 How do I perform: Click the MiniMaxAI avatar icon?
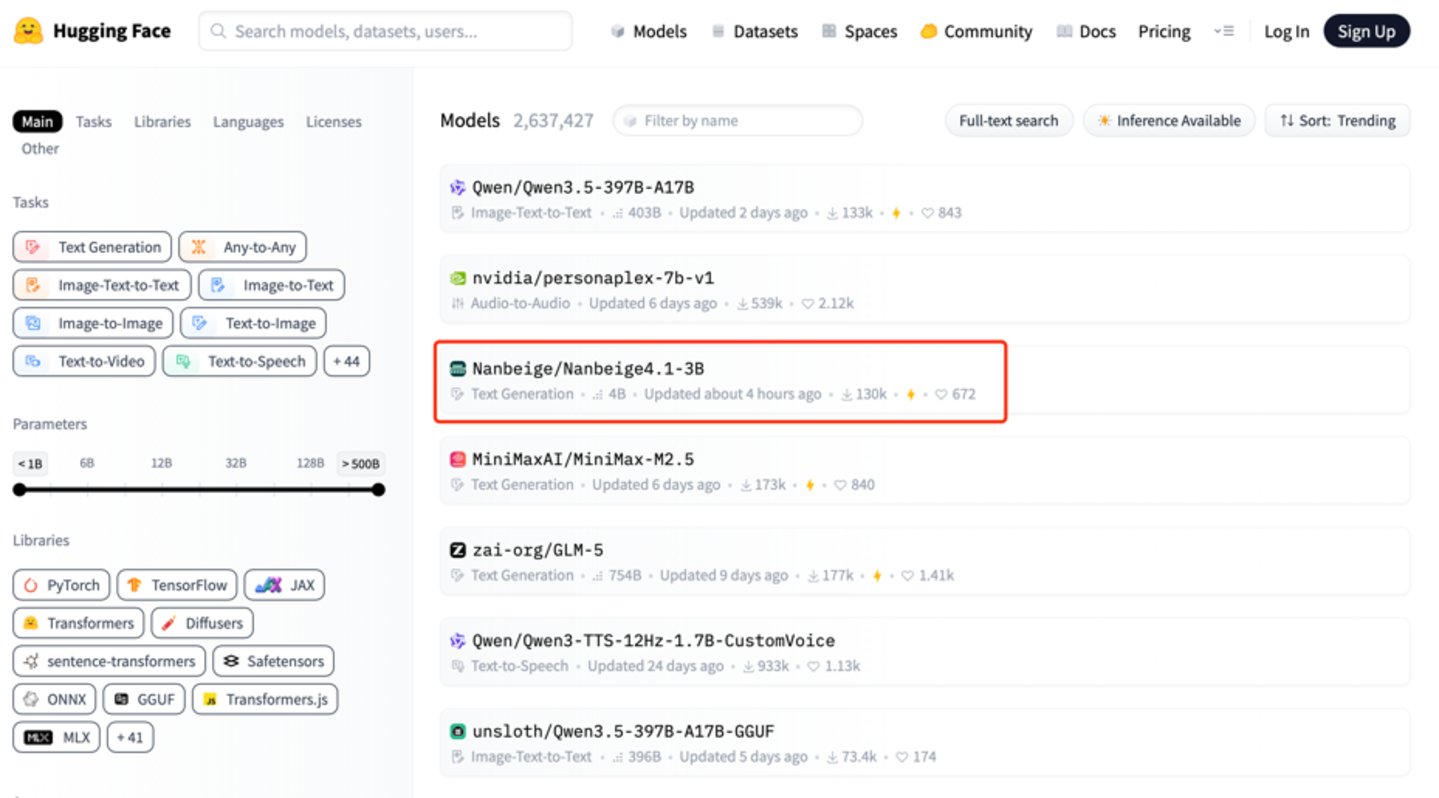pos(458,459)
